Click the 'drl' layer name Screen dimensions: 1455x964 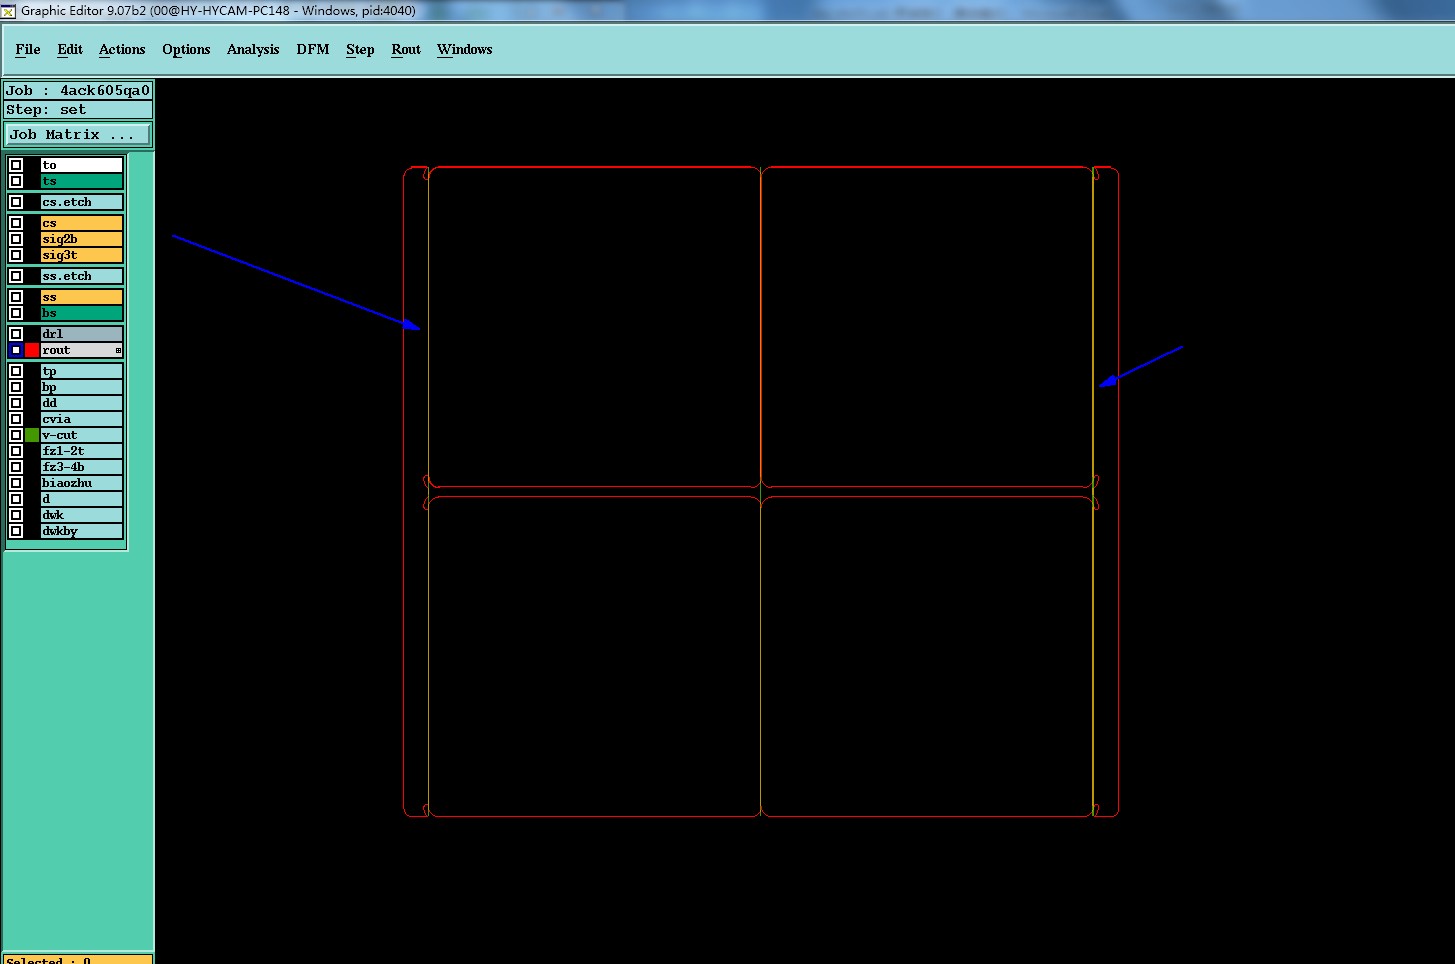click(82, 334)
